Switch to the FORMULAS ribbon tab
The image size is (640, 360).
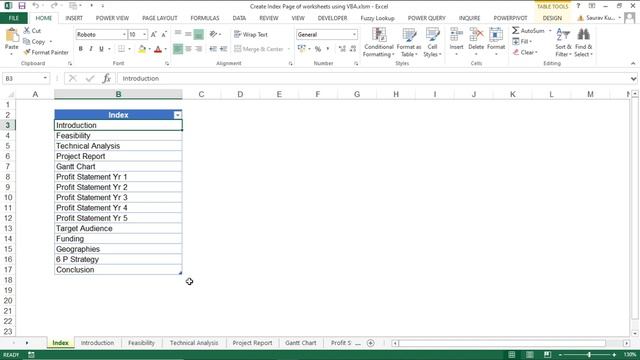(x=205, y=18)
